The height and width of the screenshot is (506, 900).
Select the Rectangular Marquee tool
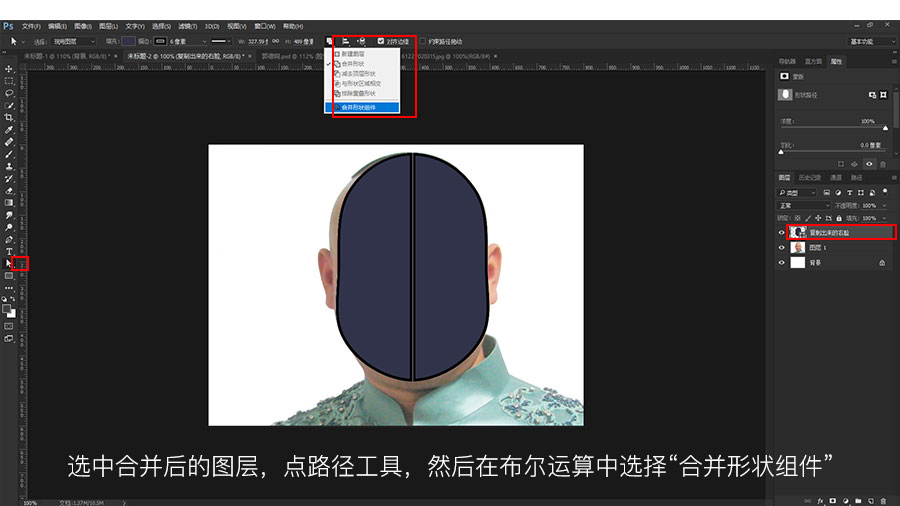pos(9,80)
